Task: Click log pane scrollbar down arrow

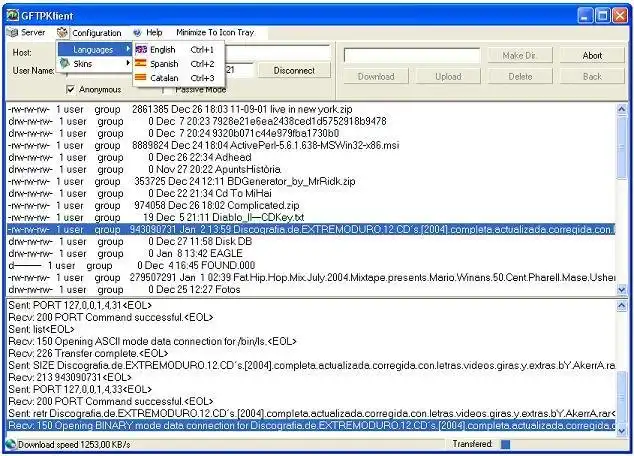Action: (621, 431)
